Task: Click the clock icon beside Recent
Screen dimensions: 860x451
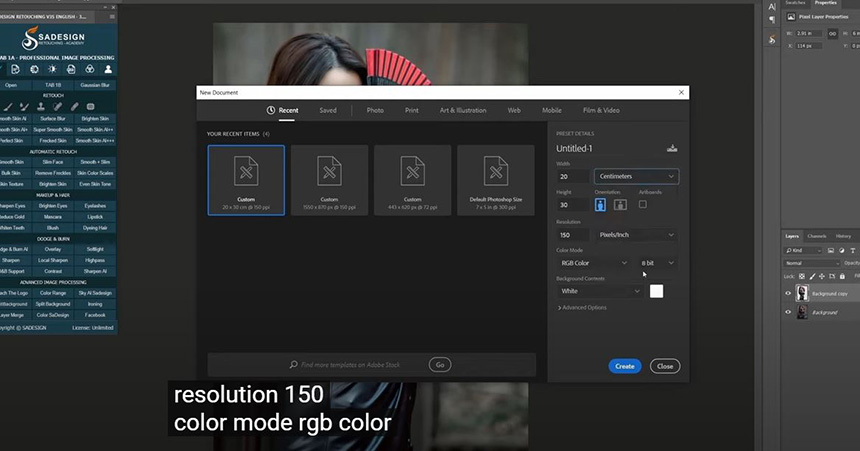Action: 271,110
